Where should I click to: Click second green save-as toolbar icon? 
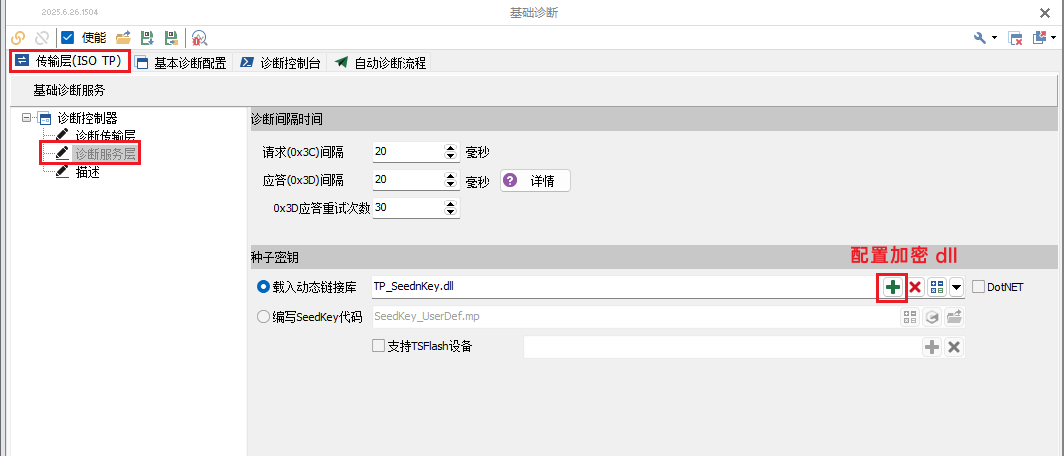(x=172, y=38)
